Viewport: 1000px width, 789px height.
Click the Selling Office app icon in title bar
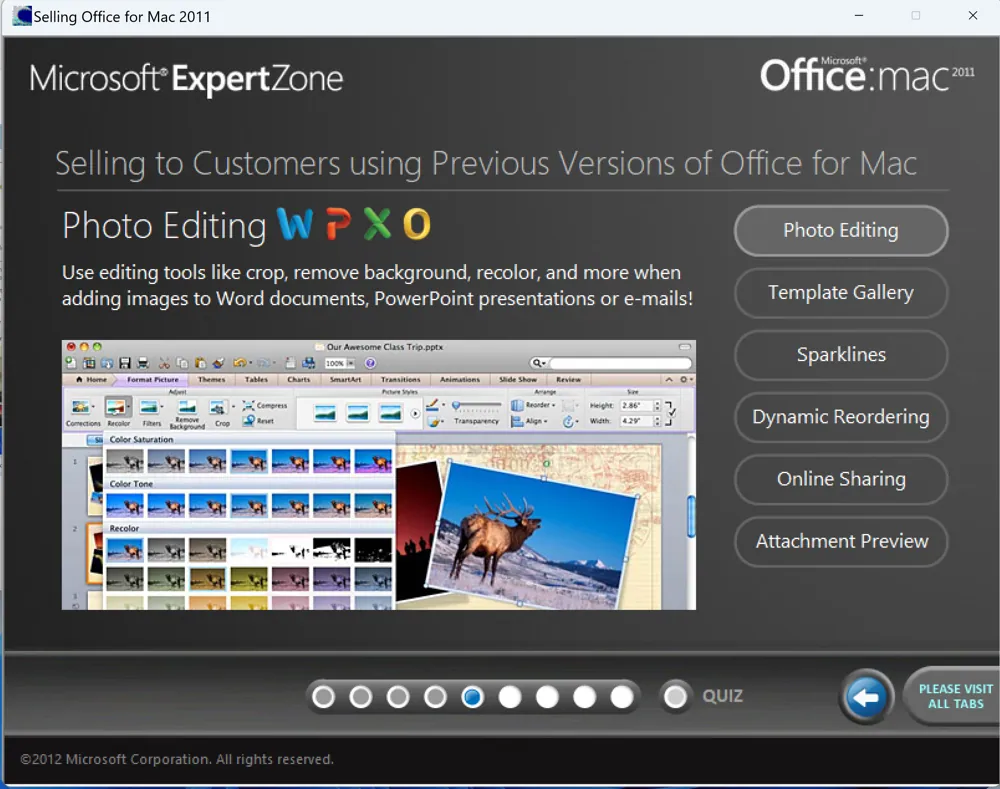coord(22,16)
